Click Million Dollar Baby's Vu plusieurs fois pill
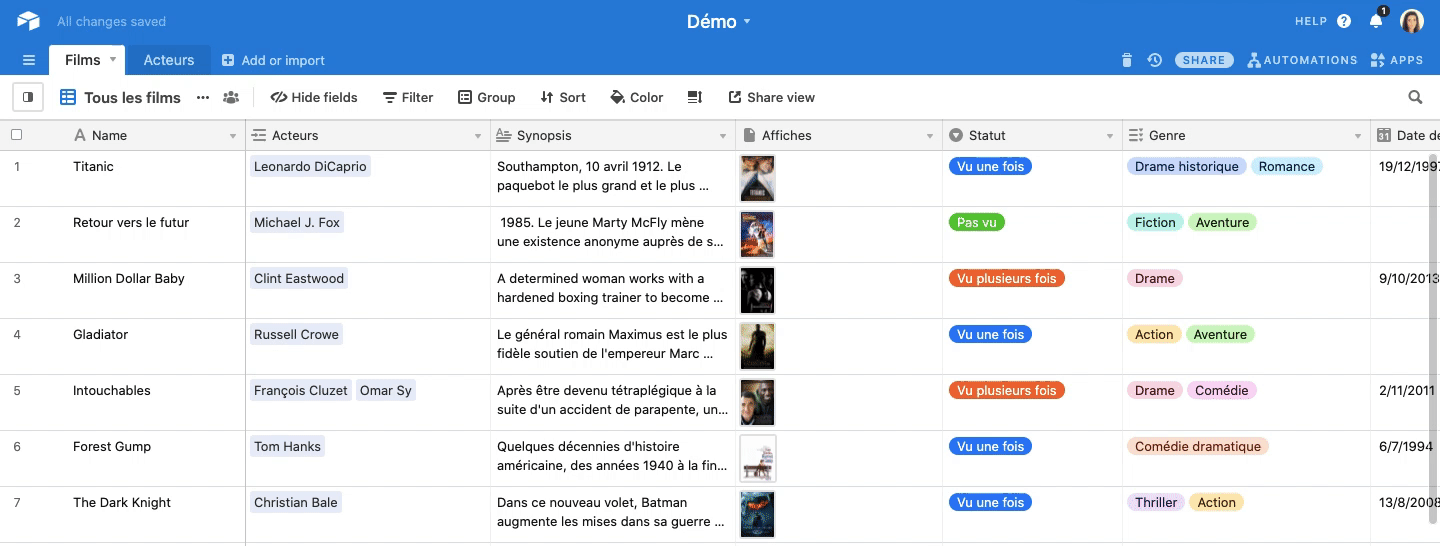Screen dimensions: 1440x546 [x=1007, y=279]
